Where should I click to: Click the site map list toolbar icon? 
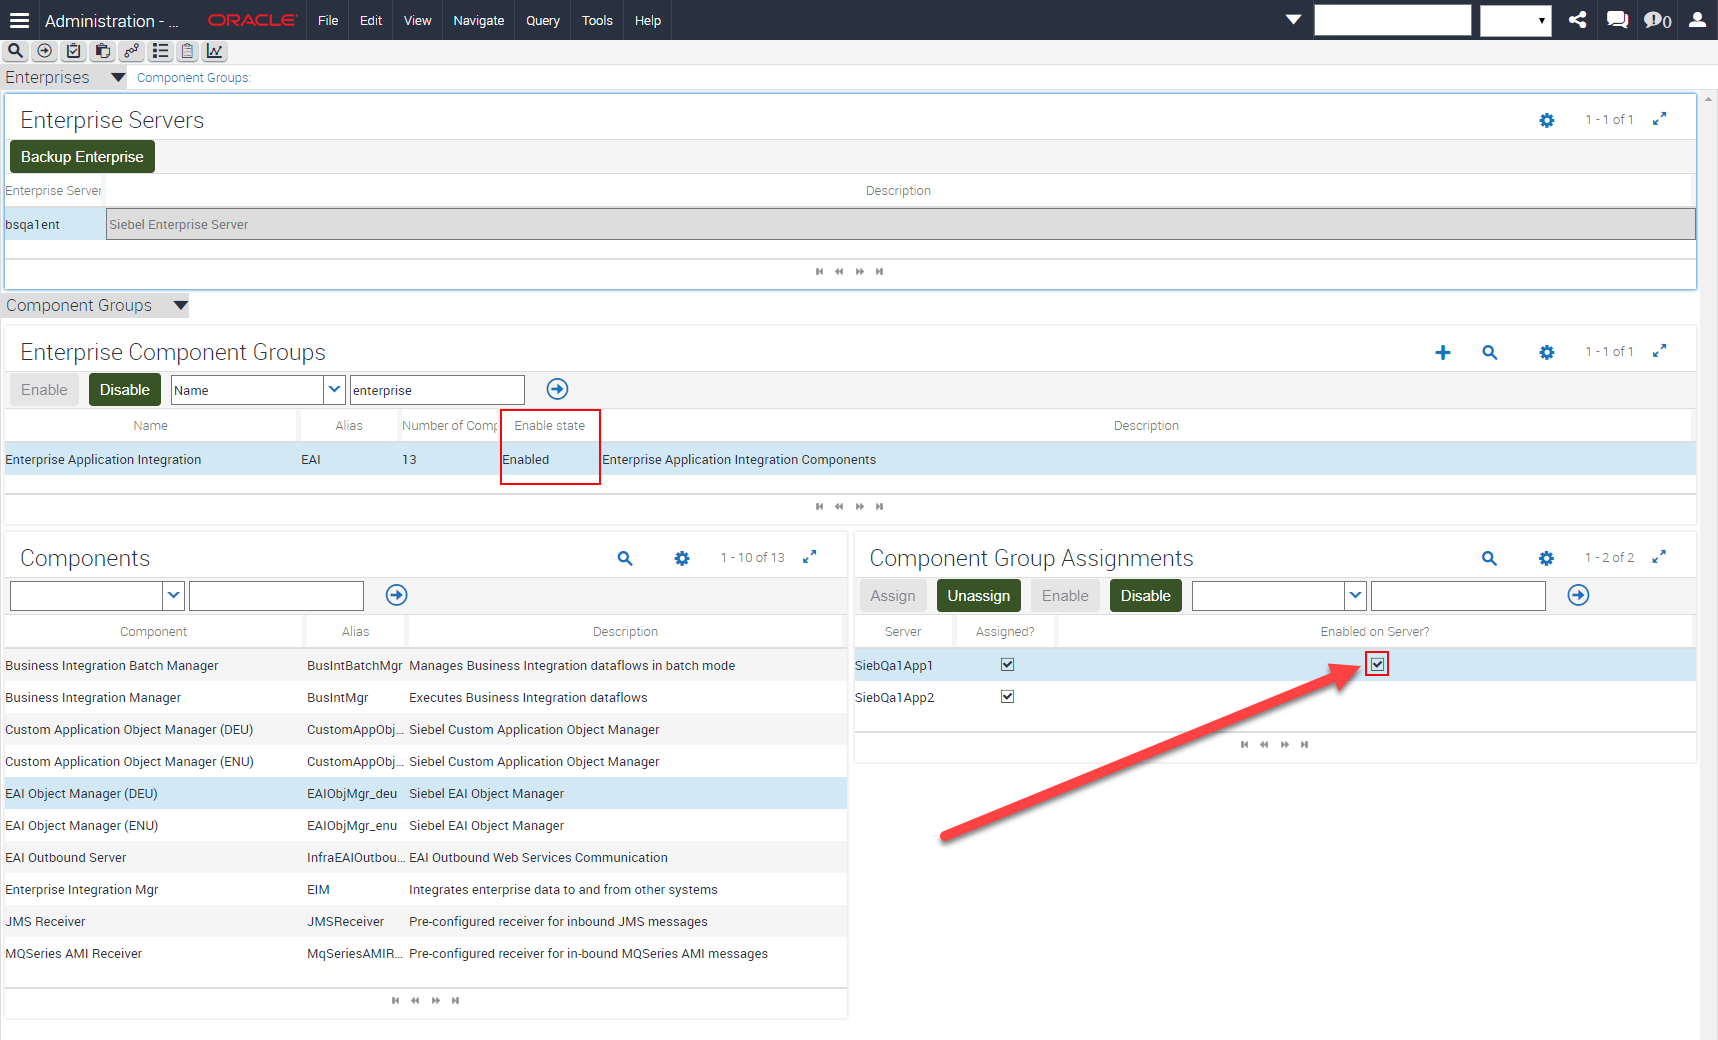click(x=160, y=51)
